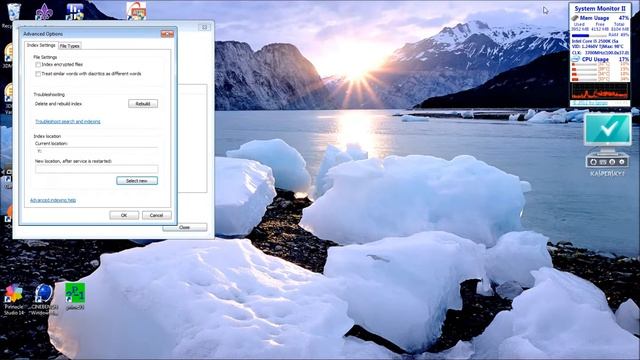The width and height of the screenshot is (640, 360).
Task: Launch the Pinnacle Studio 14 shortcut
Action: [x=14, y=300]
